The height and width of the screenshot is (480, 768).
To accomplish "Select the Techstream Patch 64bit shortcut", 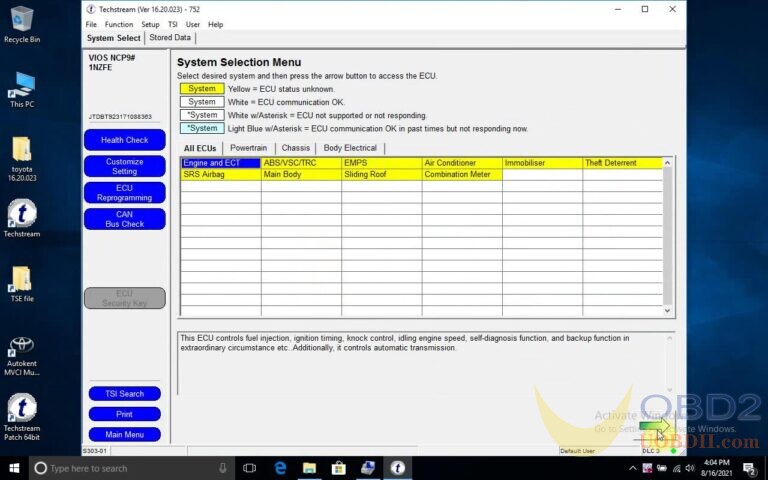I will pyautogui.click(x=22, y=417).
